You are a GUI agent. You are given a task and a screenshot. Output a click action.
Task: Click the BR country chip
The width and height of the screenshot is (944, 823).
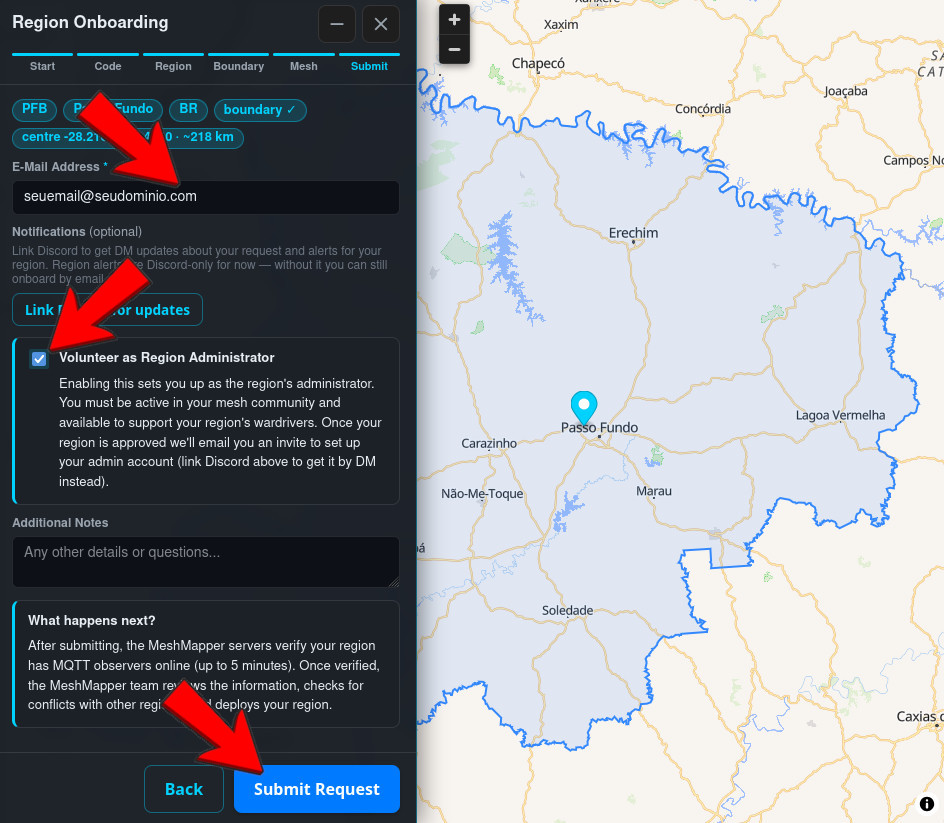pyautogui.click(x=188, y=109)
